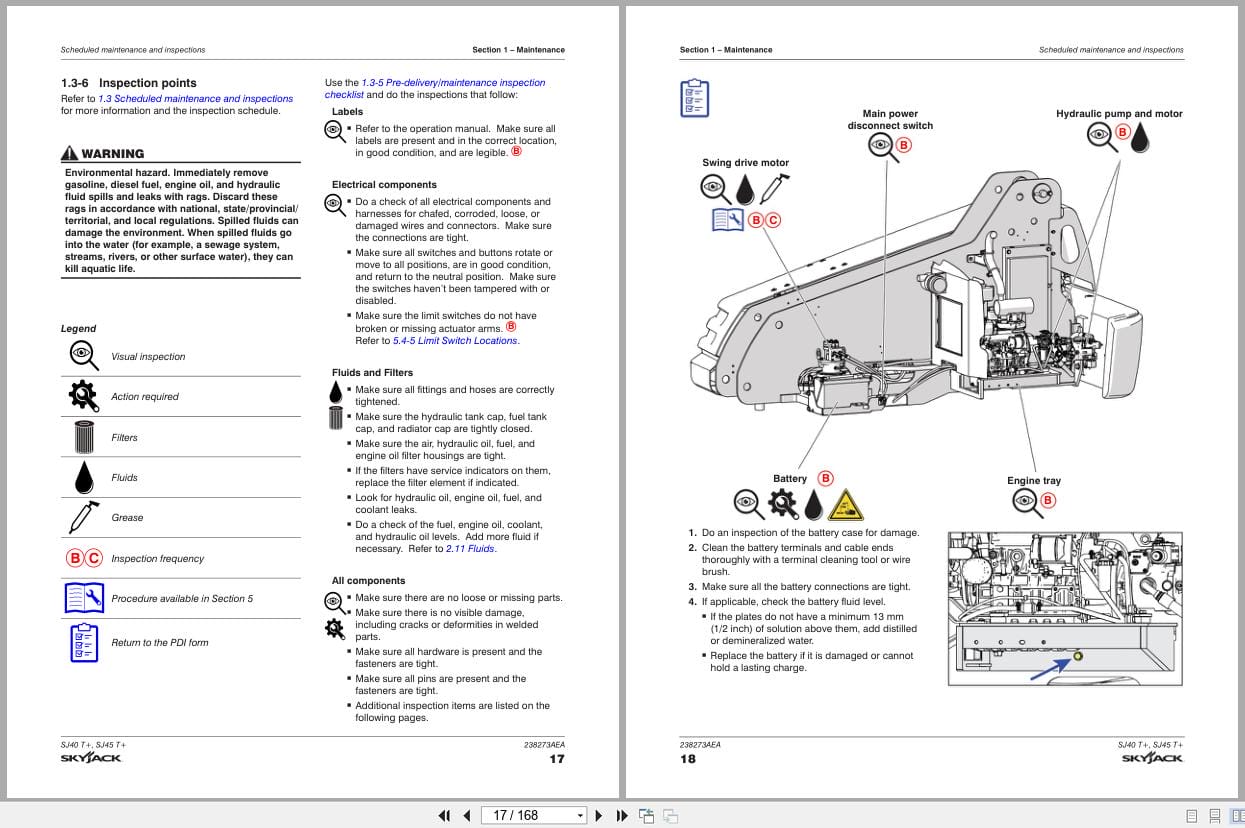
Task: Switch to two-page facing layout
Action: click(x=1237, y=816)
